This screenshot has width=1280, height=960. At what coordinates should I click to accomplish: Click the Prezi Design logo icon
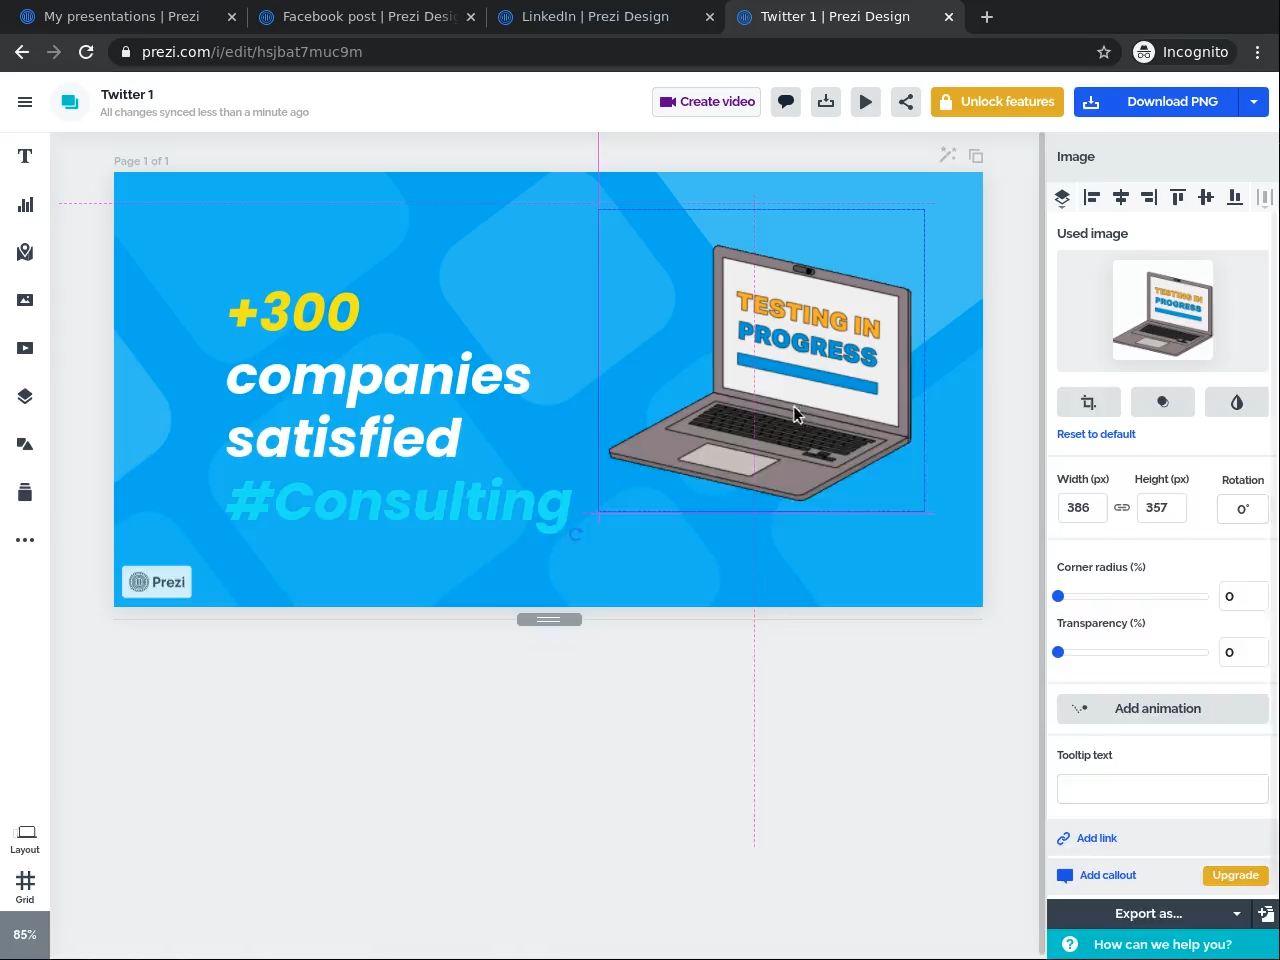(70, 102)
